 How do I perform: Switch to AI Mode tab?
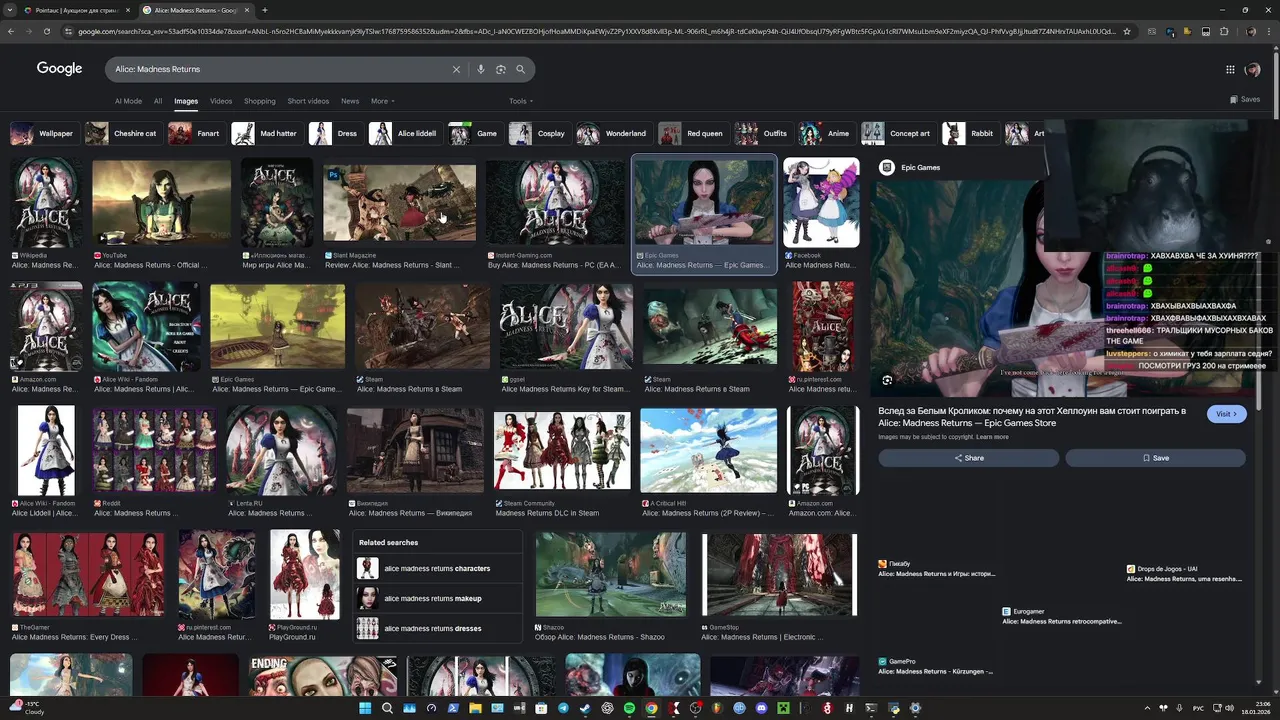coord(128,101)
